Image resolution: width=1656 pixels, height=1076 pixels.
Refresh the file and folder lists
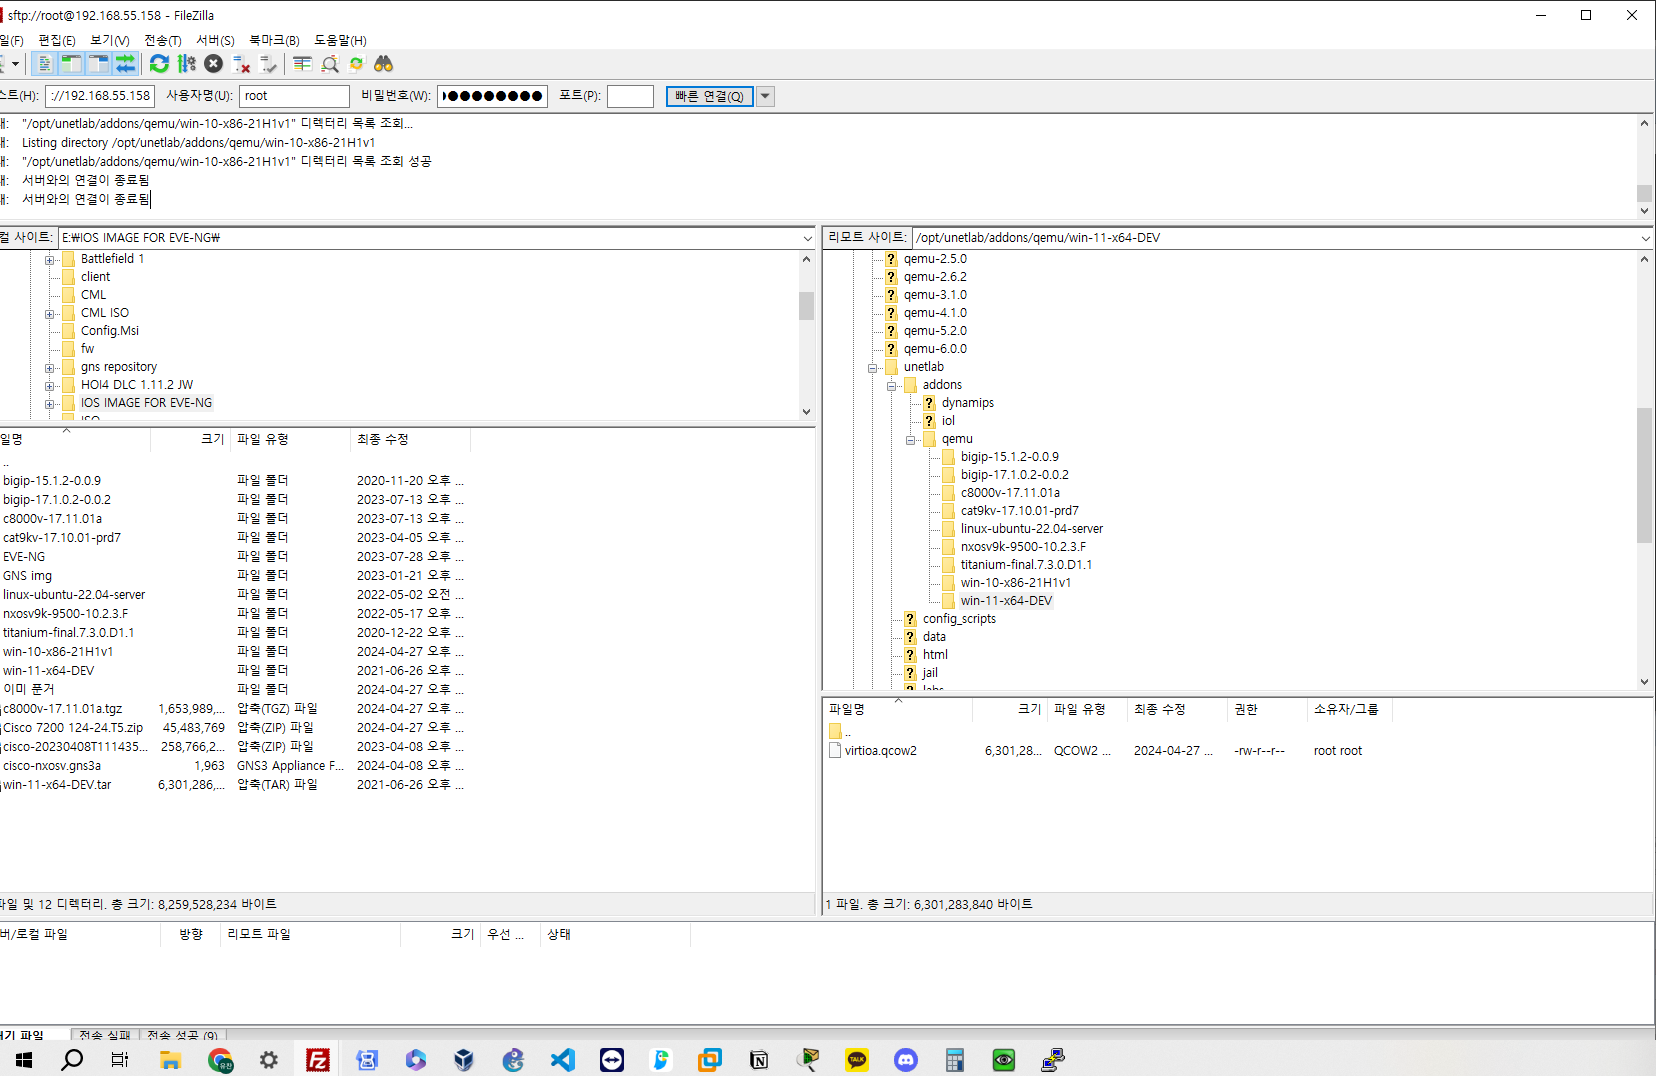(x=159, y=64)
